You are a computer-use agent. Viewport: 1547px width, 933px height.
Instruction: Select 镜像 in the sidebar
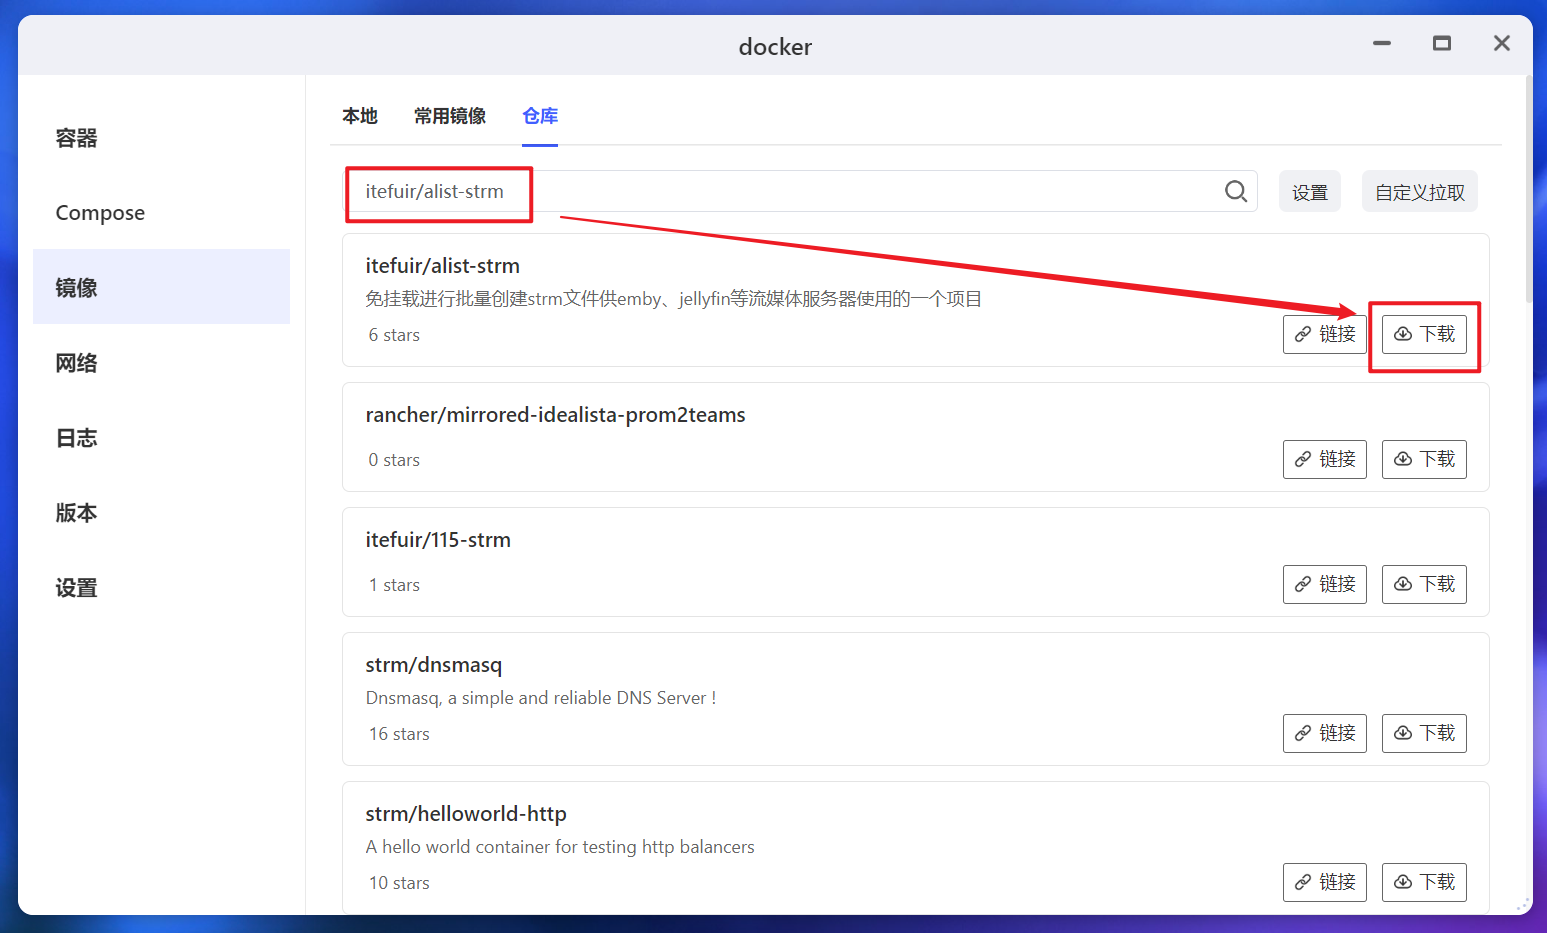click(x=161, y=287)
